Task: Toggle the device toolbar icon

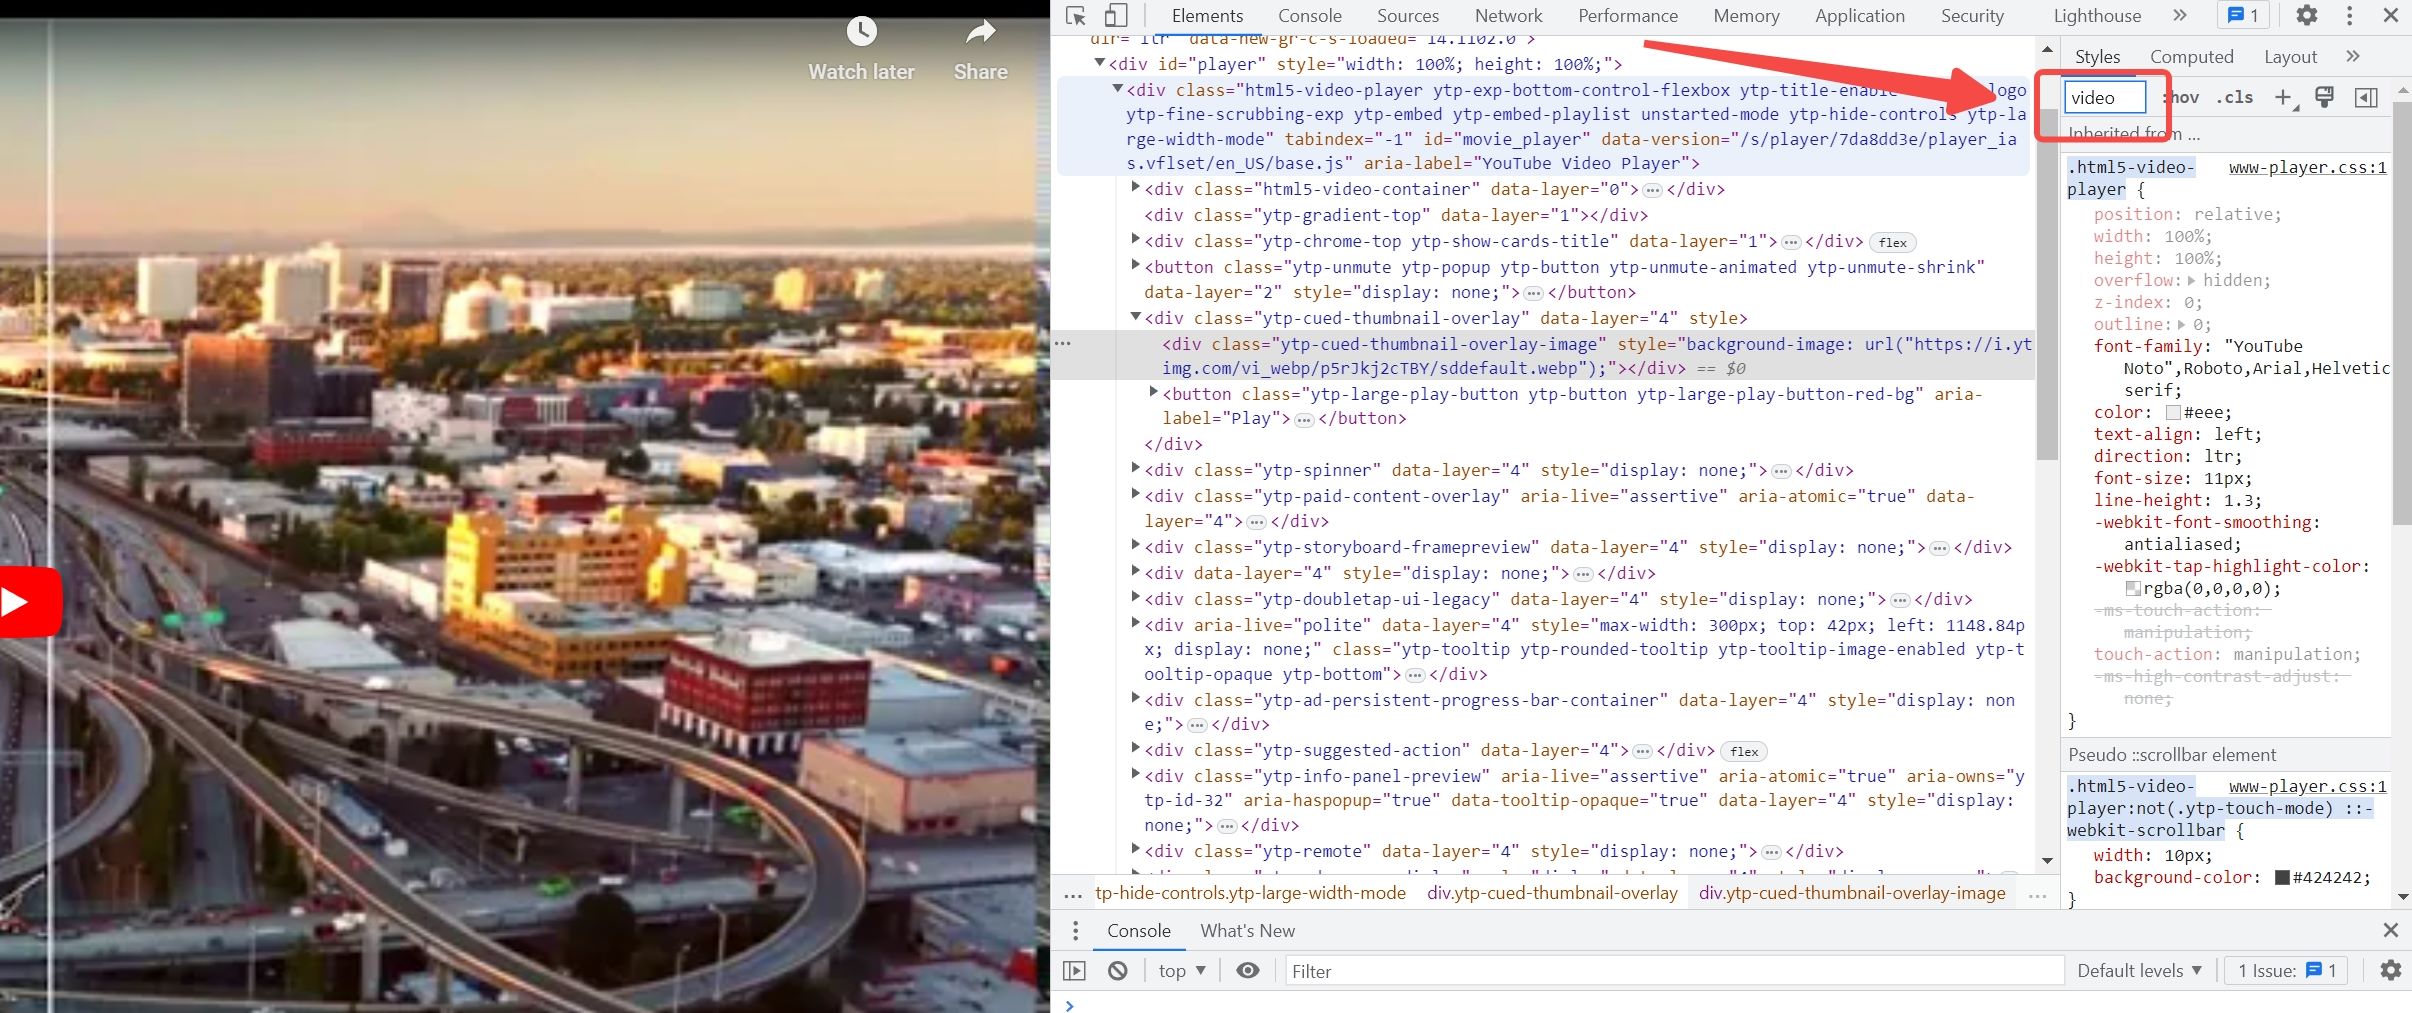Action: (x=1116, y=16)
